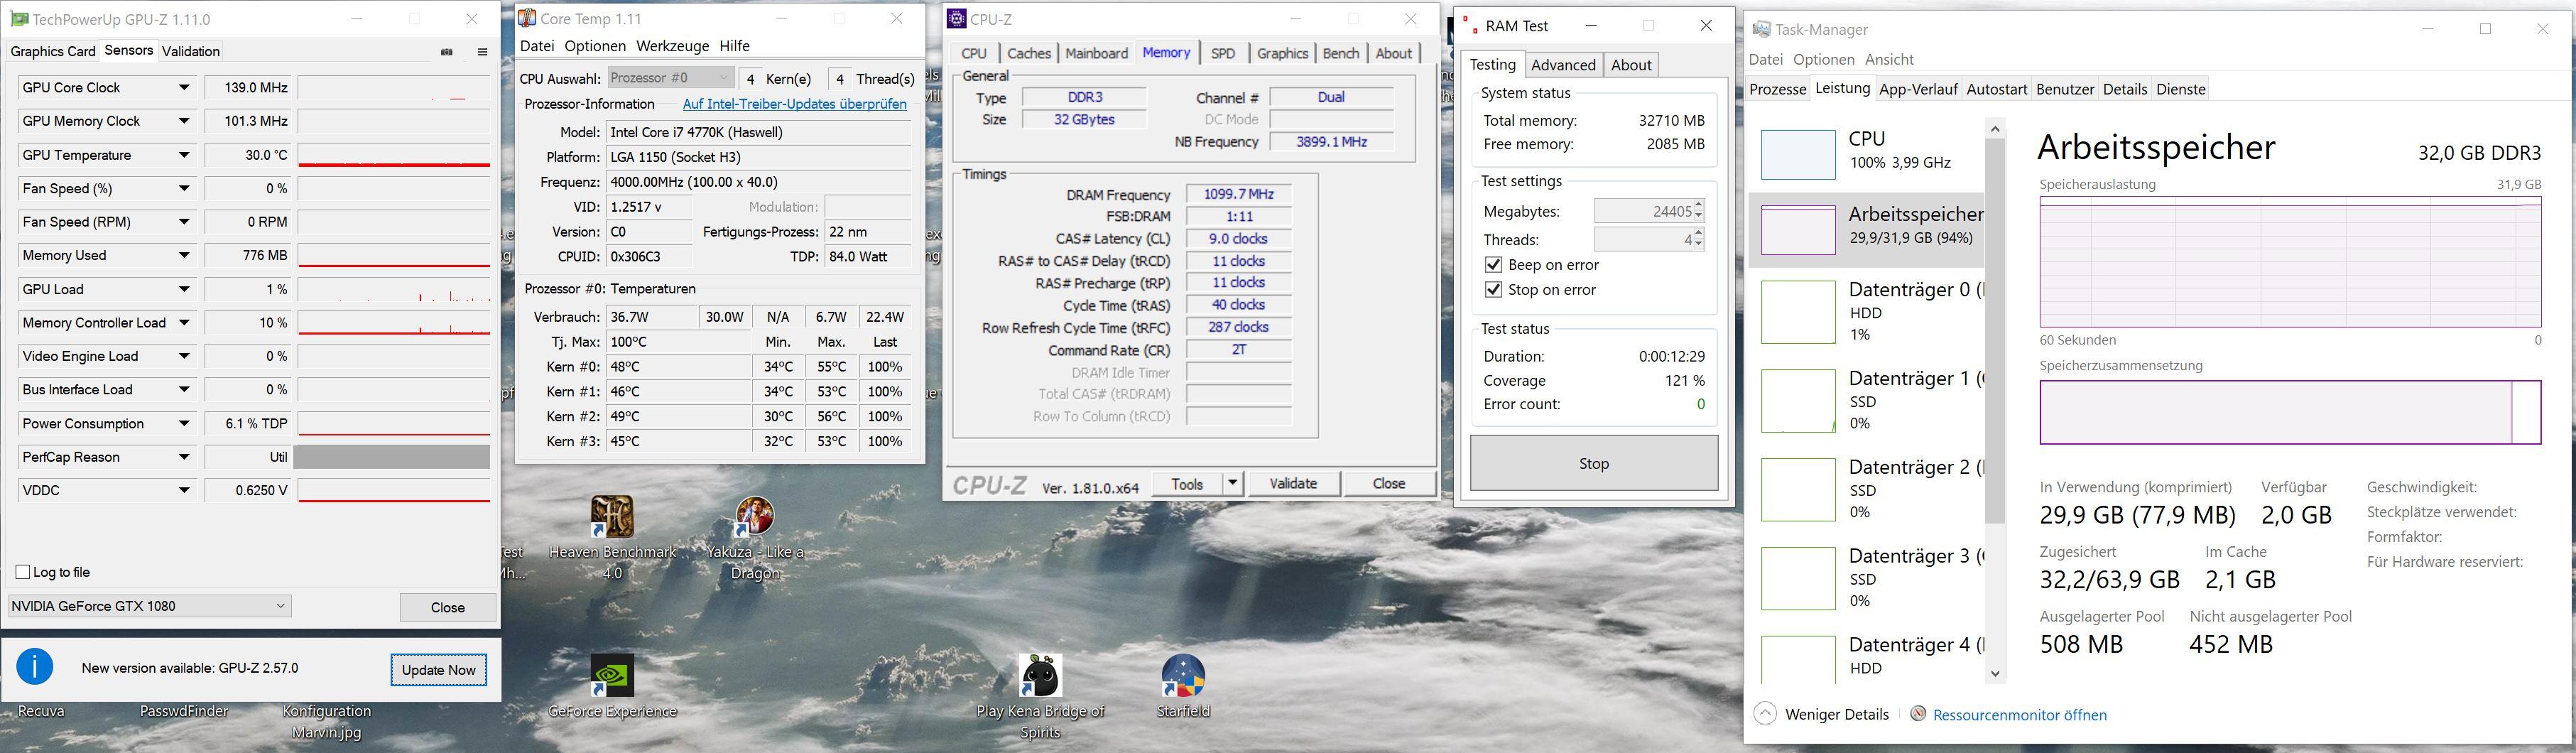Click RAM Test title bar icon

point(1469,26)
